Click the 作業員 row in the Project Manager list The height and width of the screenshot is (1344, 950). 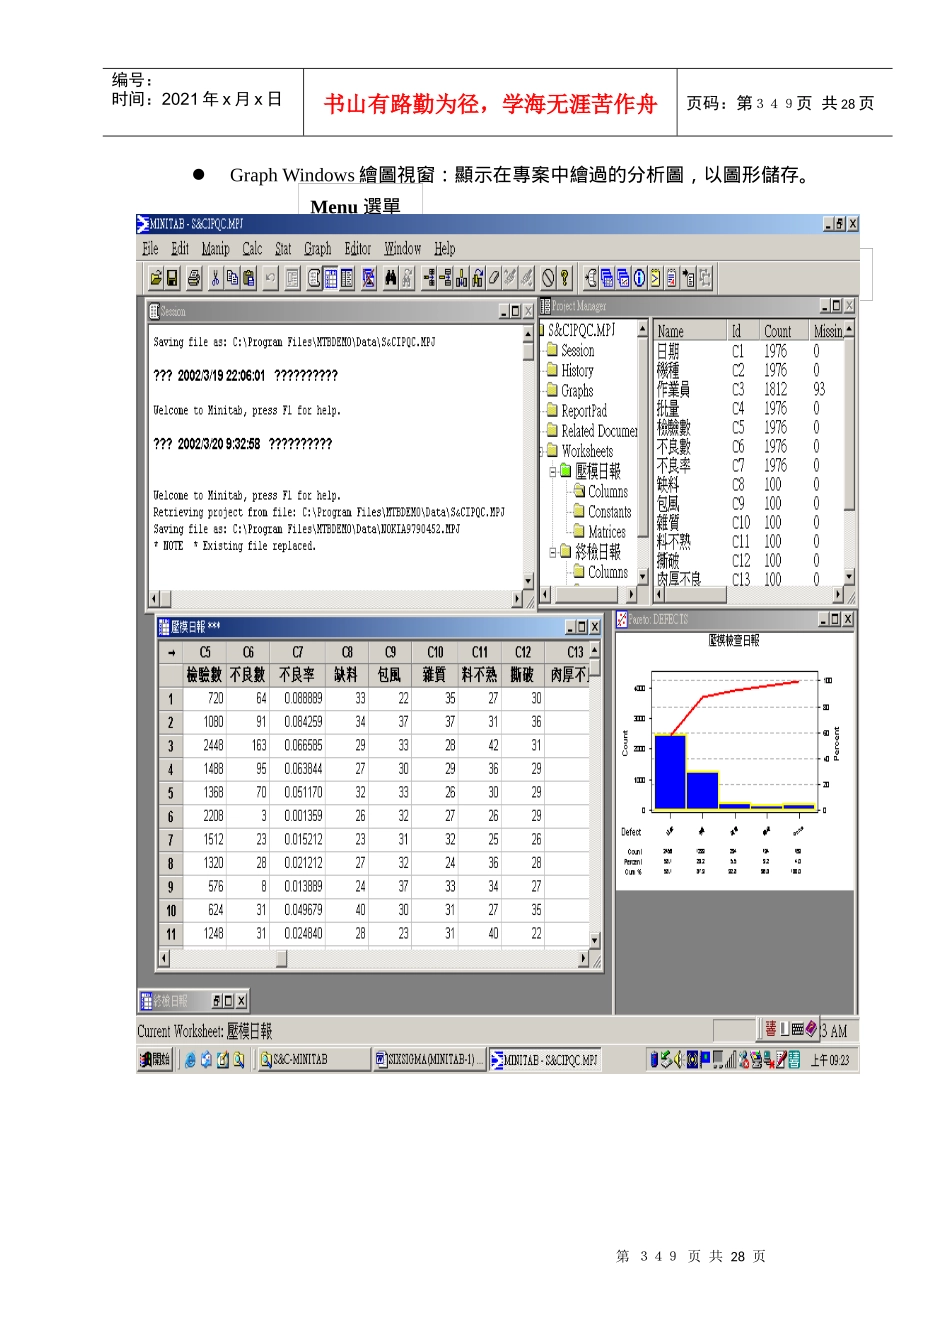(x=673, y=389)
